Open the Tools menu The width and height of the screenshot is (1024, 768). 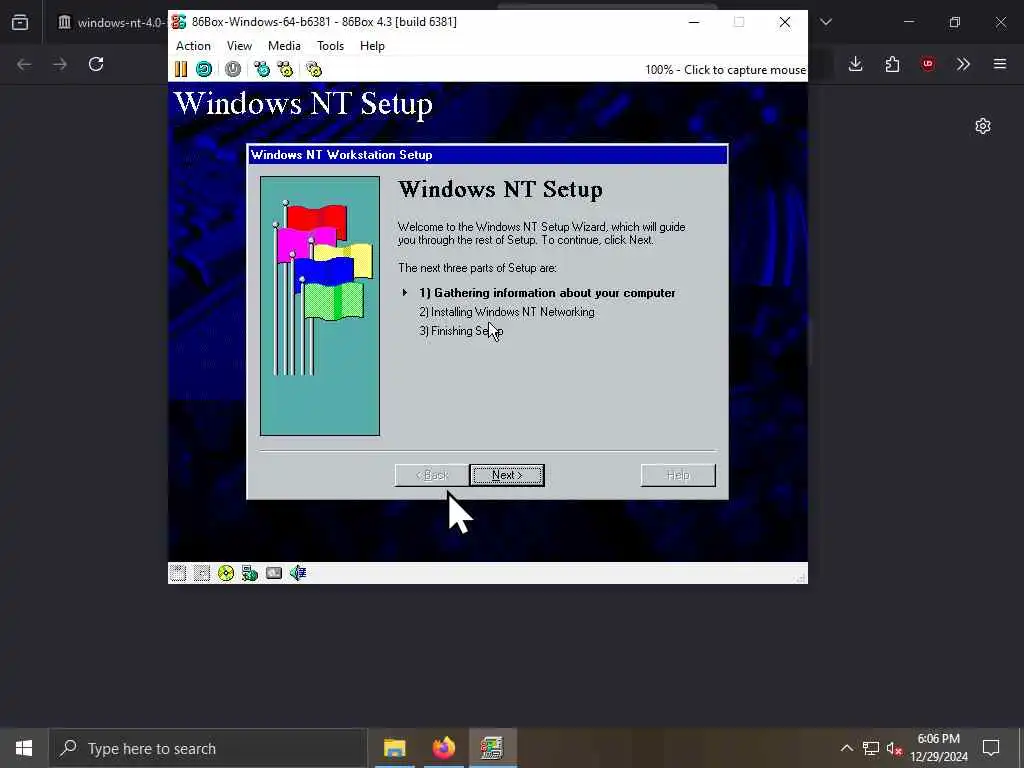(x=330, y=46)
